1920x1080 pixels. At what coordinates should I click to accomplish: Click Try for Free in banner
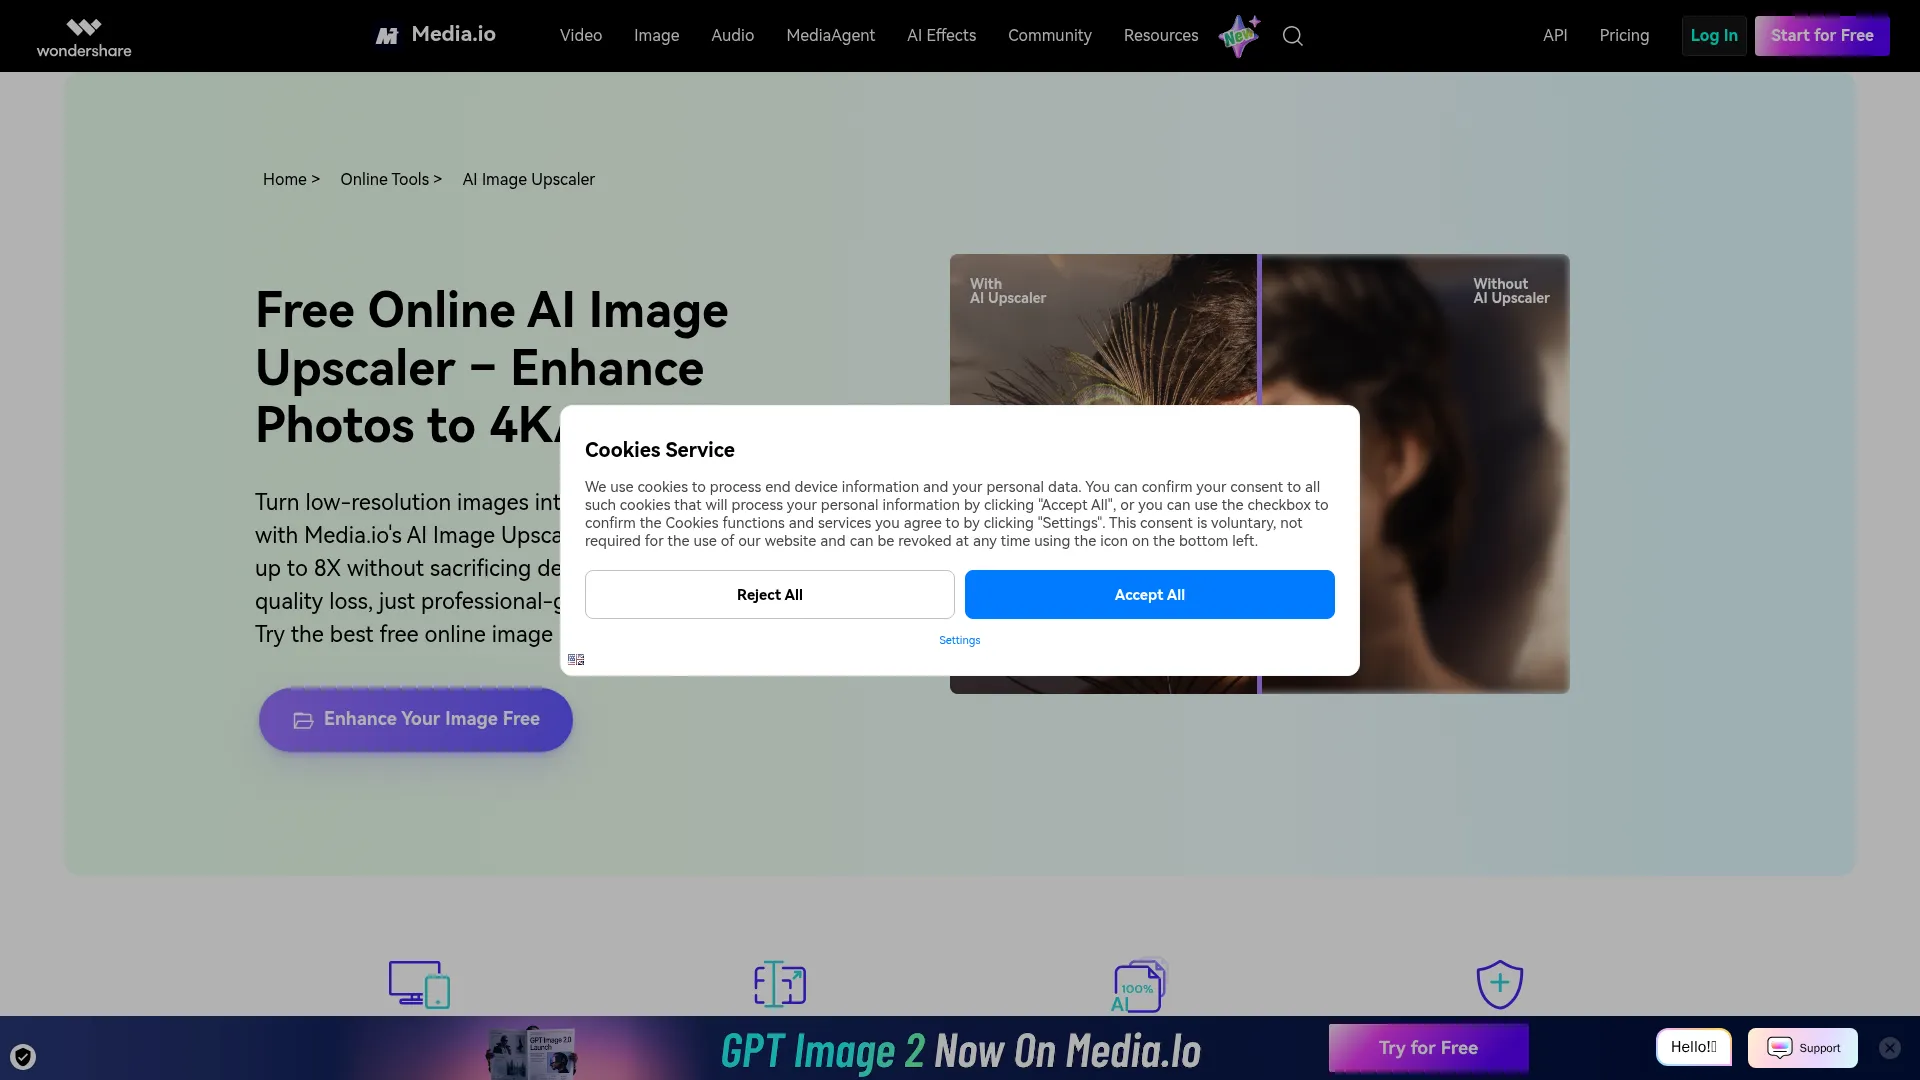pos(1429,1047)
